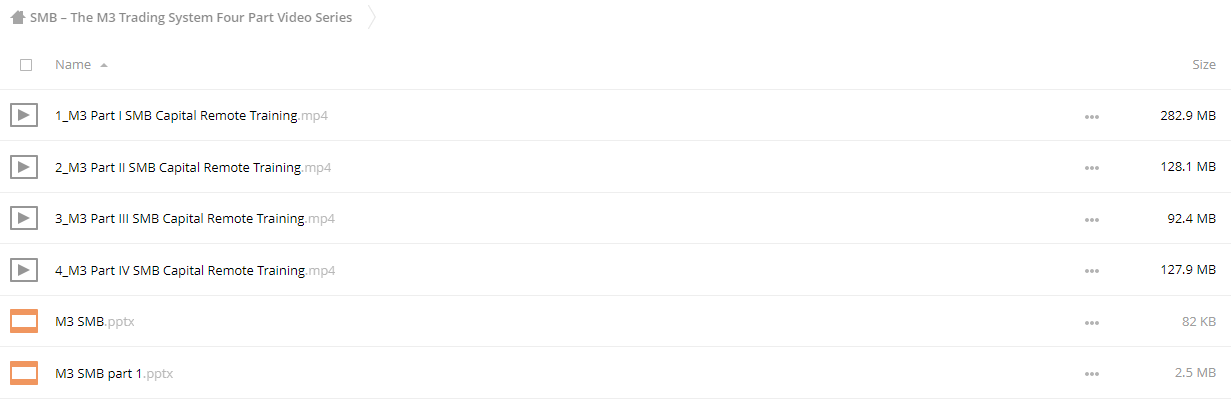Viewport: 1231px width, 400px height.
Task: Open 4_M3 Part IV SMB Capital Remote Training.mp4
Action: point(195,270)
